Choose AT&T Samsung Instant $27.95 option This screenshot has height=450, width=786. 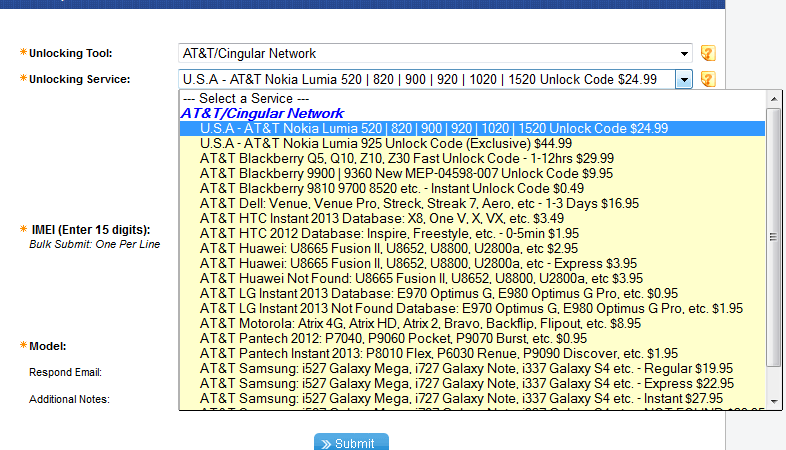point(472,398)
